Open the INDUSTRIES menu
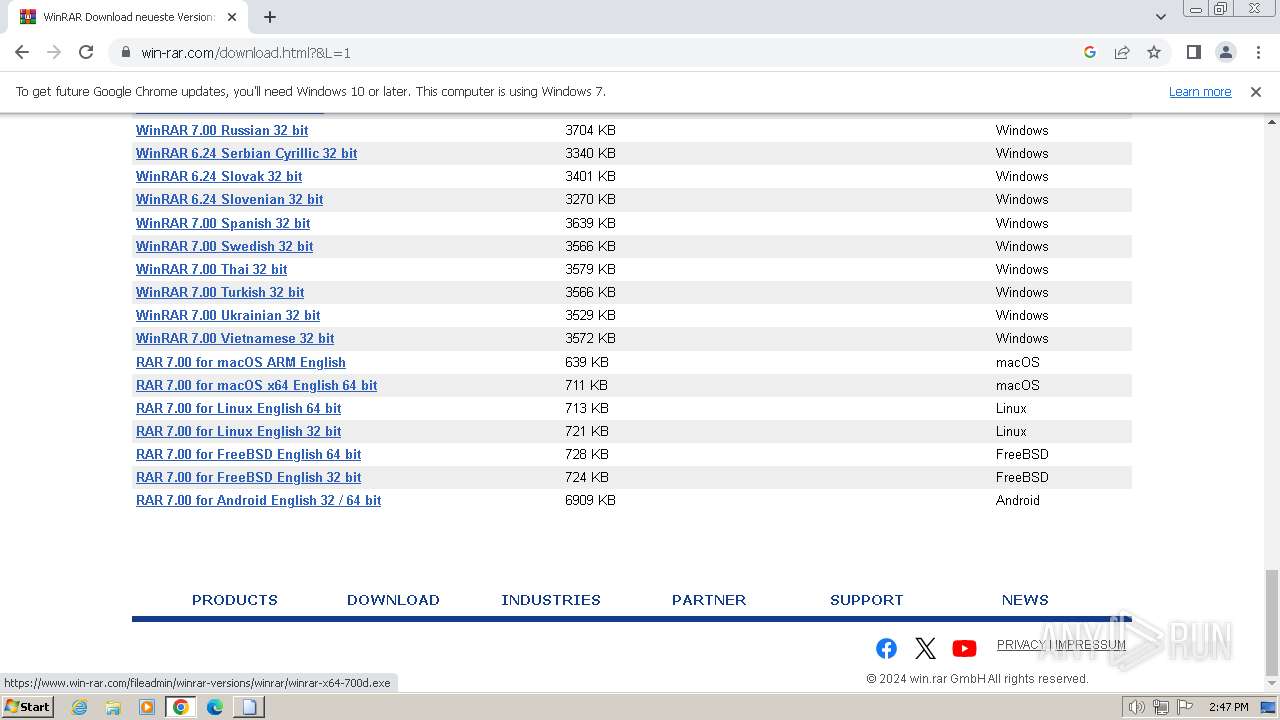 point(551,600)
